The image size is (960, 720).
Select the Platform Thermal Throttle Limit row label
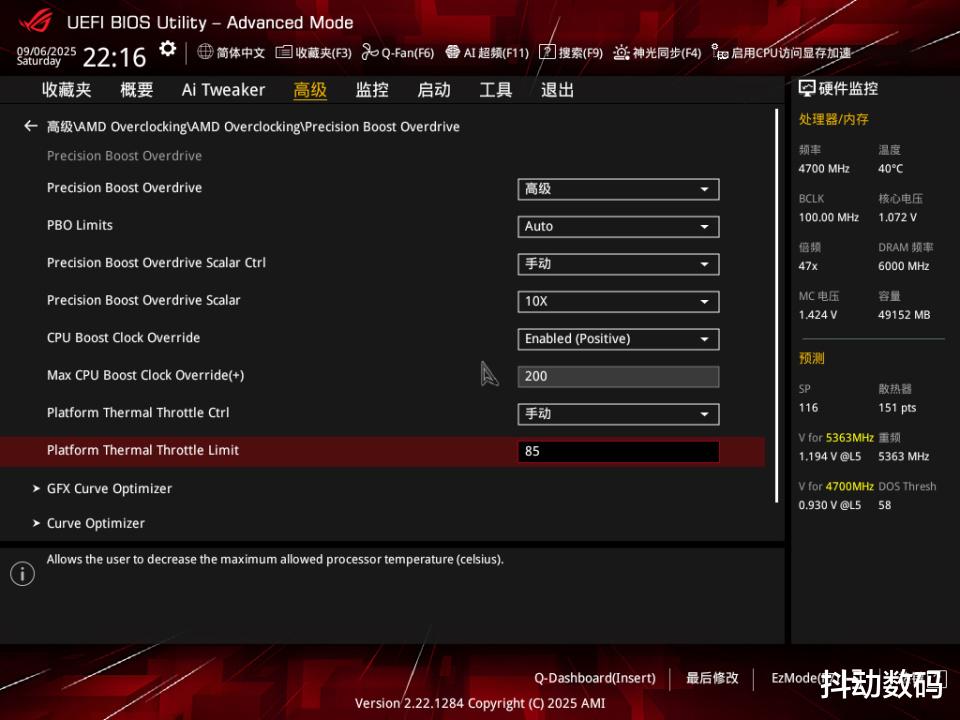143,450
